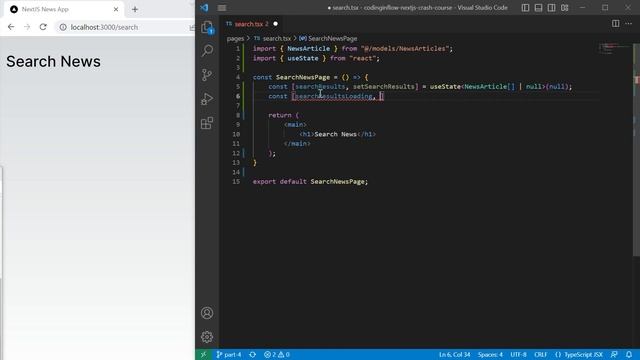Reload the browser page
640x360 pixels.
pos(43,27)
